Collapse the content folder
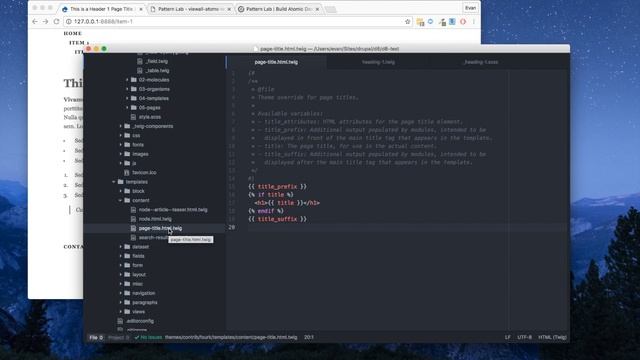The image size is (640, 360). [x=140, y=200]
